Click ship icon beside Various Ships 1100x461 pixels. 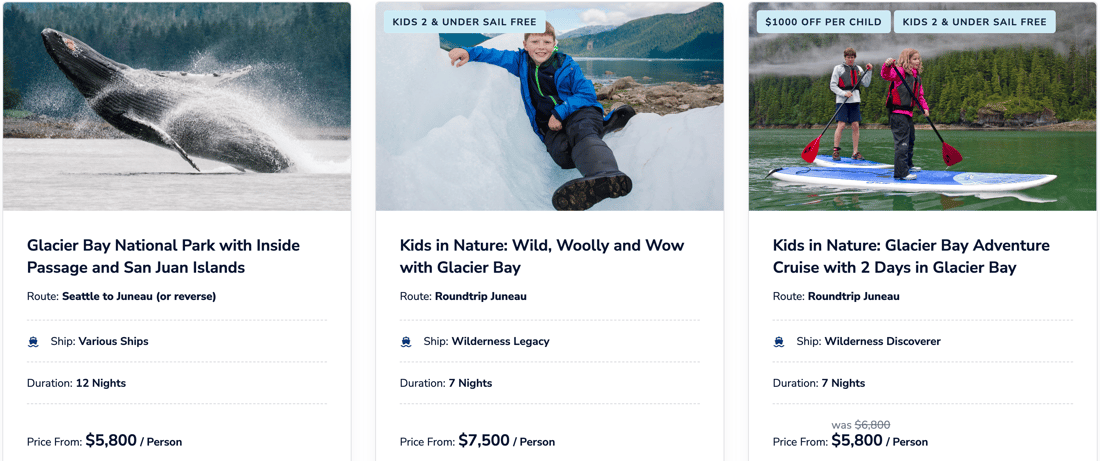coord(33,342)
